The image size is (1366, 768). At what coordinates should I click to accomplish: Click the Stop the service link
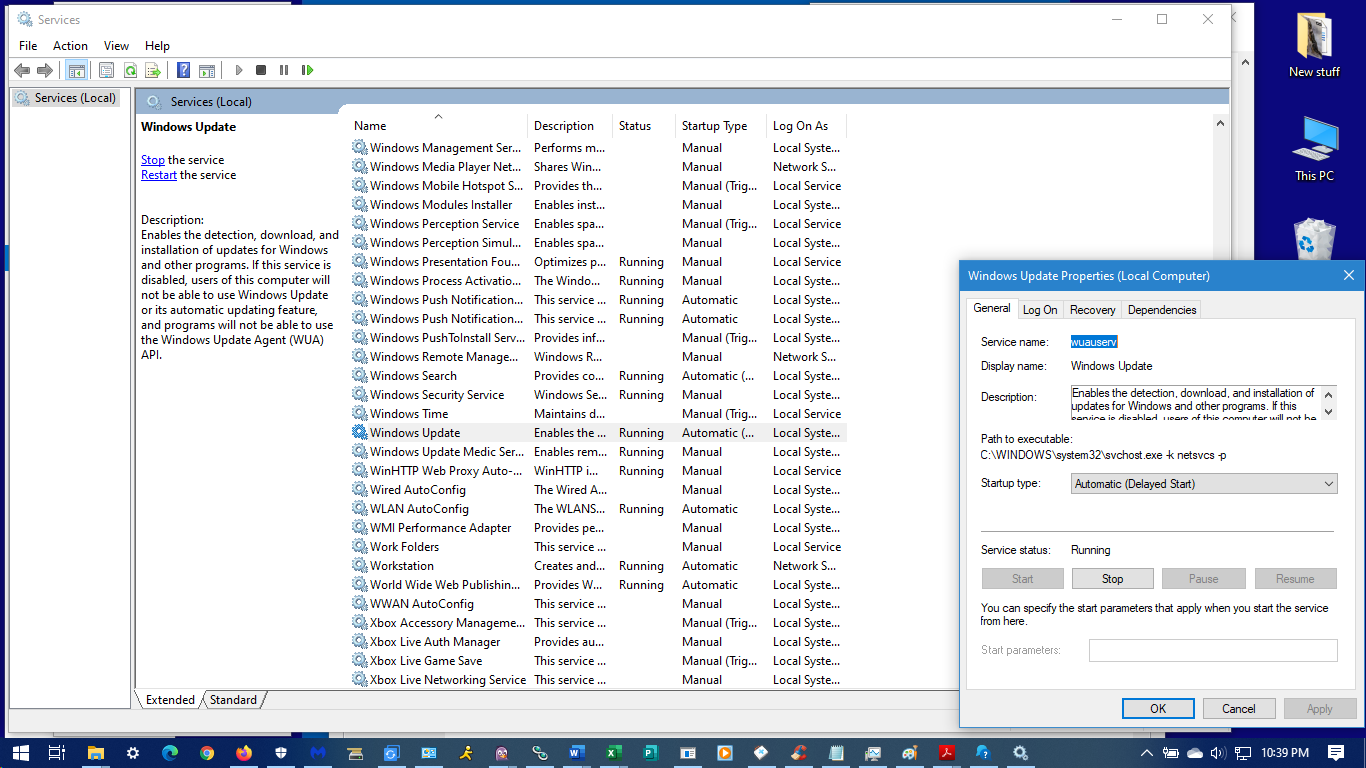153,160
